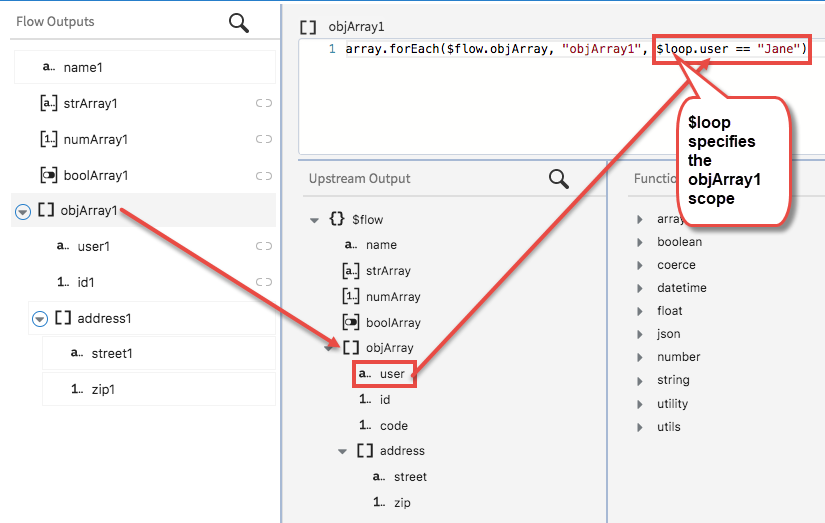The image size is (825, 523).
Task: Expand the json function category
Action: tap(640, 335)
